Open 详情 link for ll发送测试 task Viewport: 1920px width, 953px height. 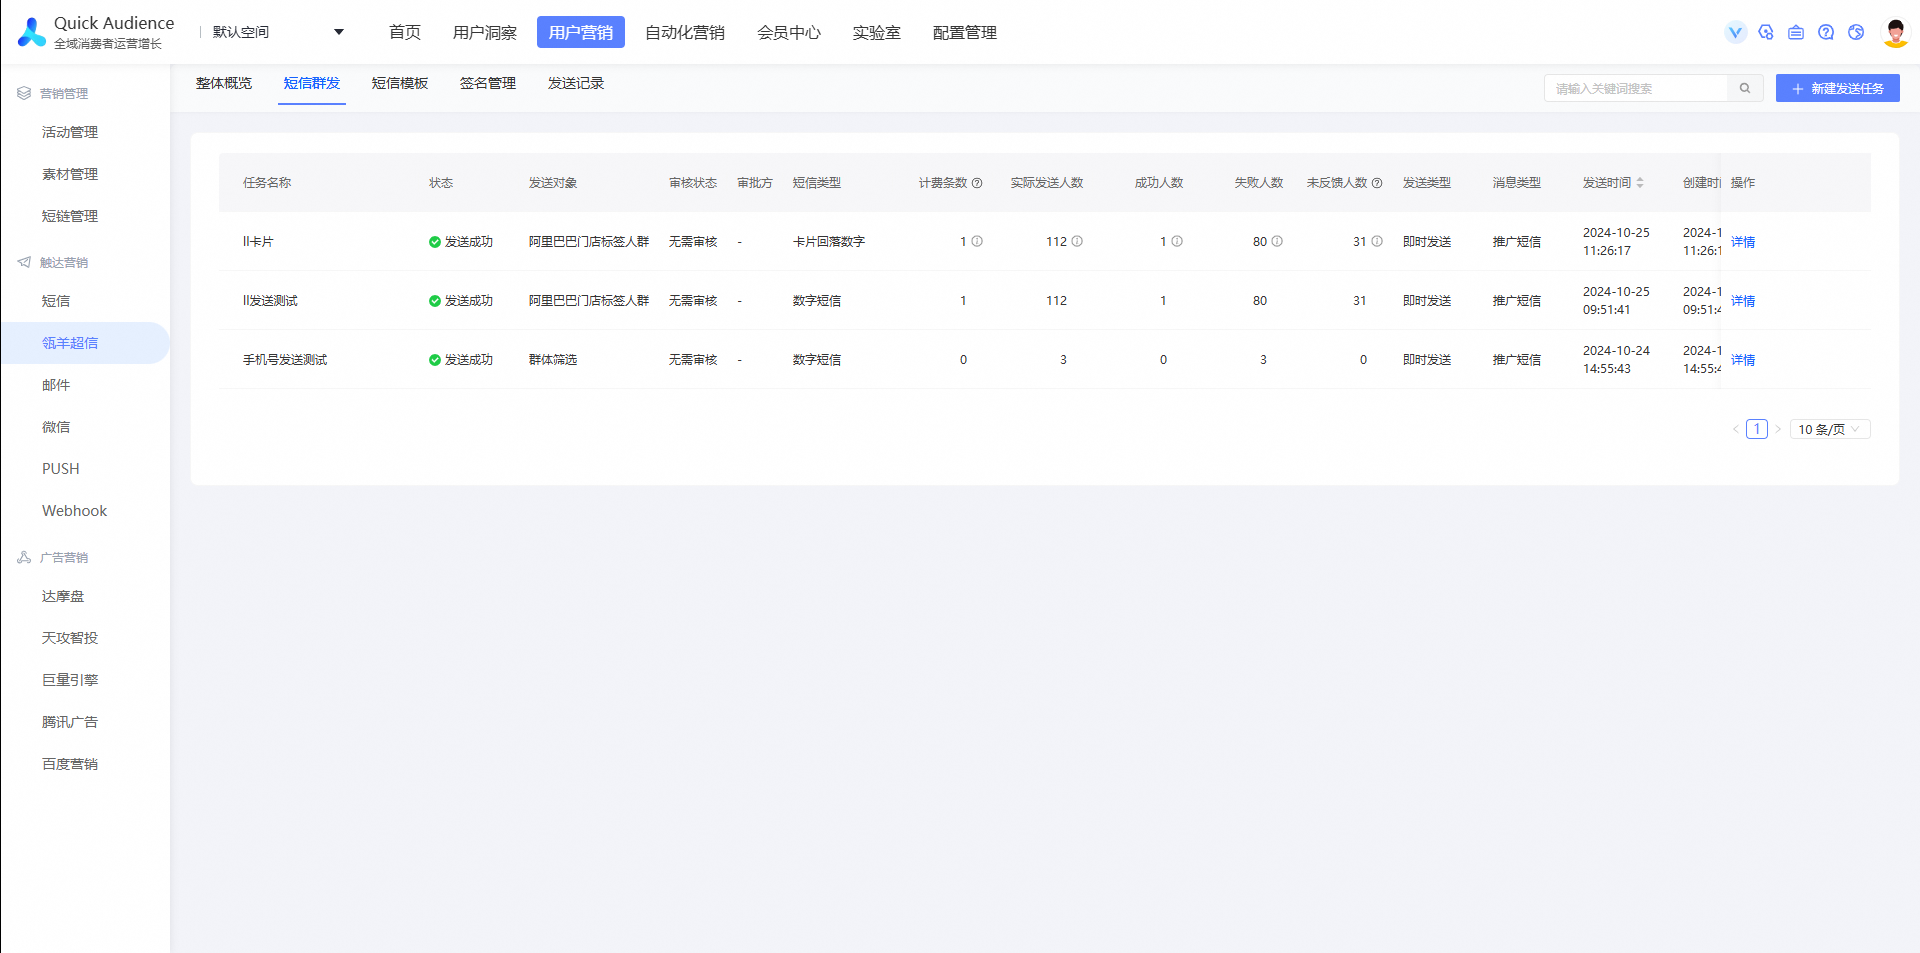[1743, 301]
